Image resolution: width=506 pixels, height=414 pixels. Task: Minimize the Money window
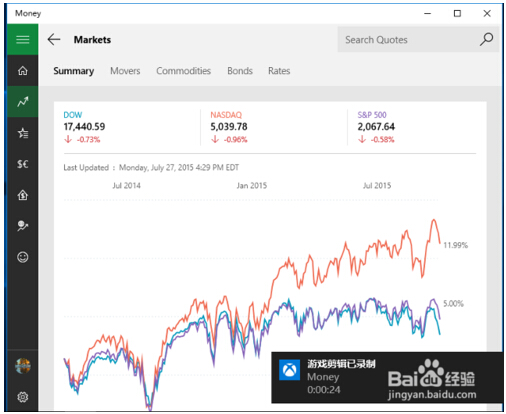pos(428,13)
